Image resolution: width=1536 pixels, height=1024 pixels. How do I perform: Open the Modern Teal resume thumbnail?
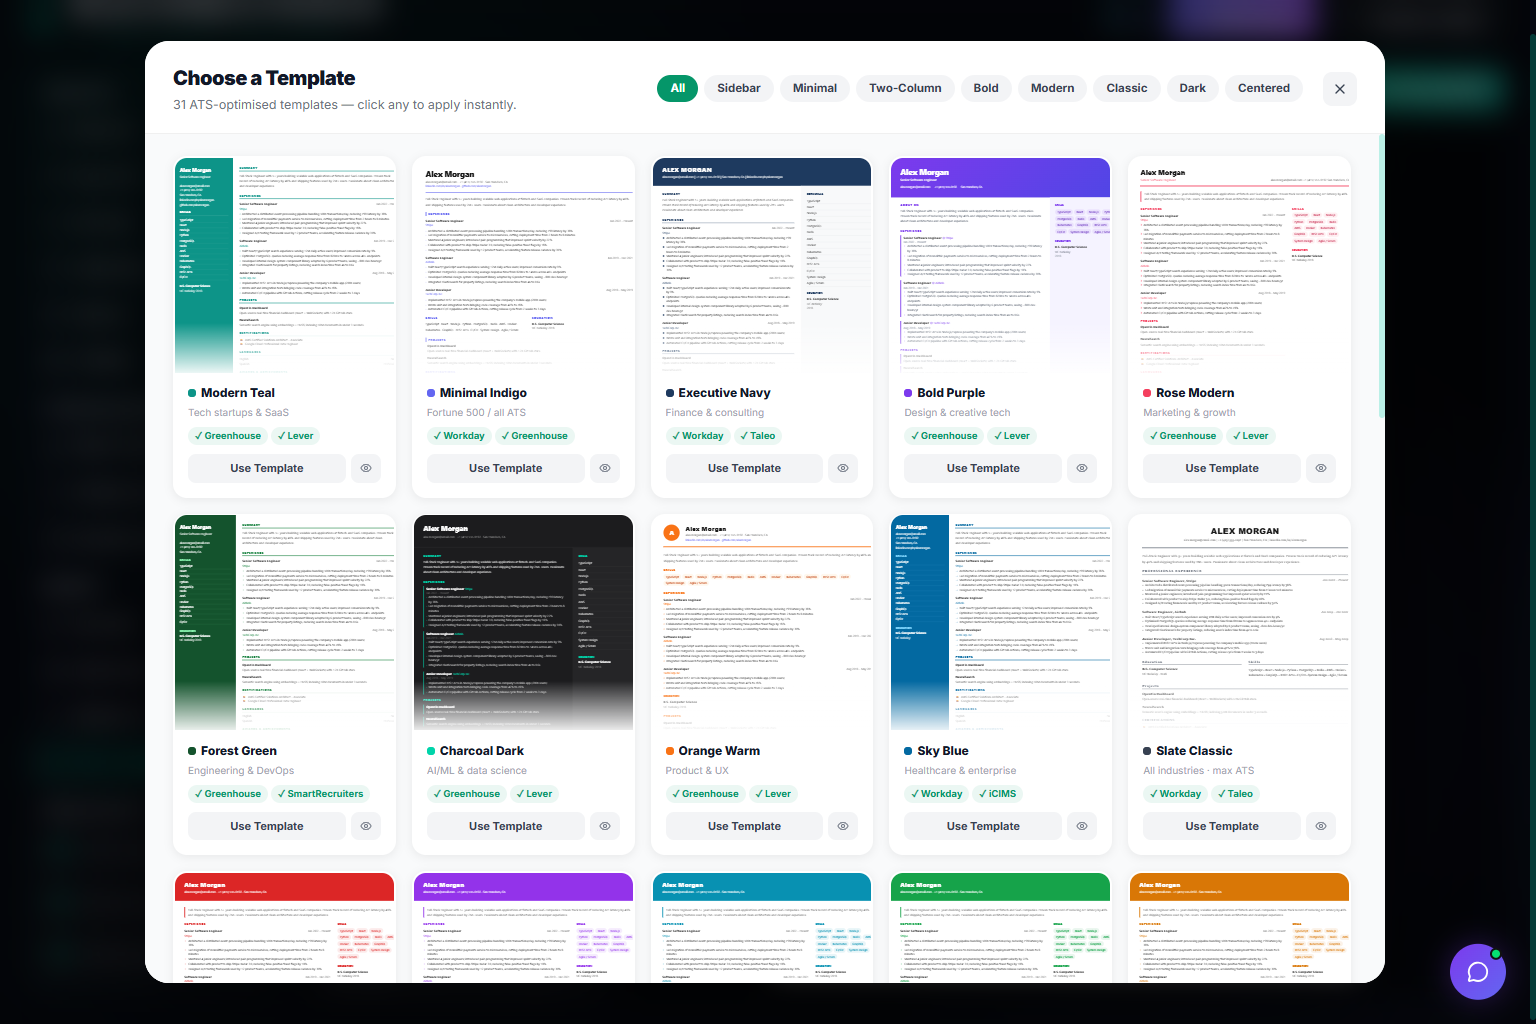click(x=285, y=265)
